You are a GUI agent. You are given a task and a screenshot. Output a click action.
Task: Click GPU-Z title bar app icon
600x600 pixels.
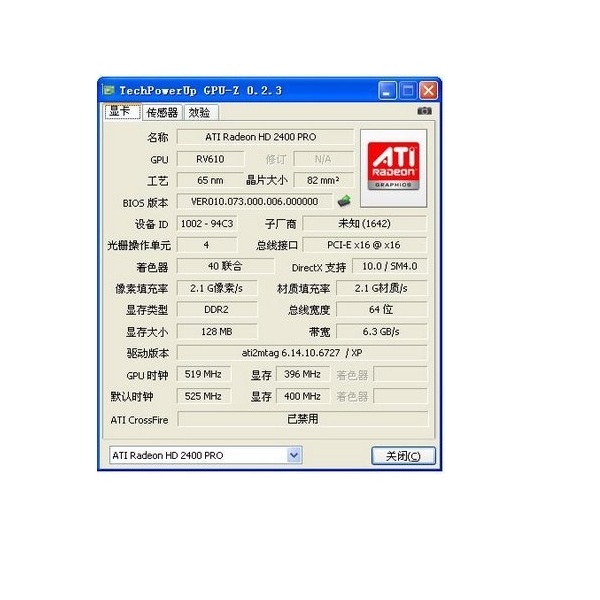pos(108,90)
